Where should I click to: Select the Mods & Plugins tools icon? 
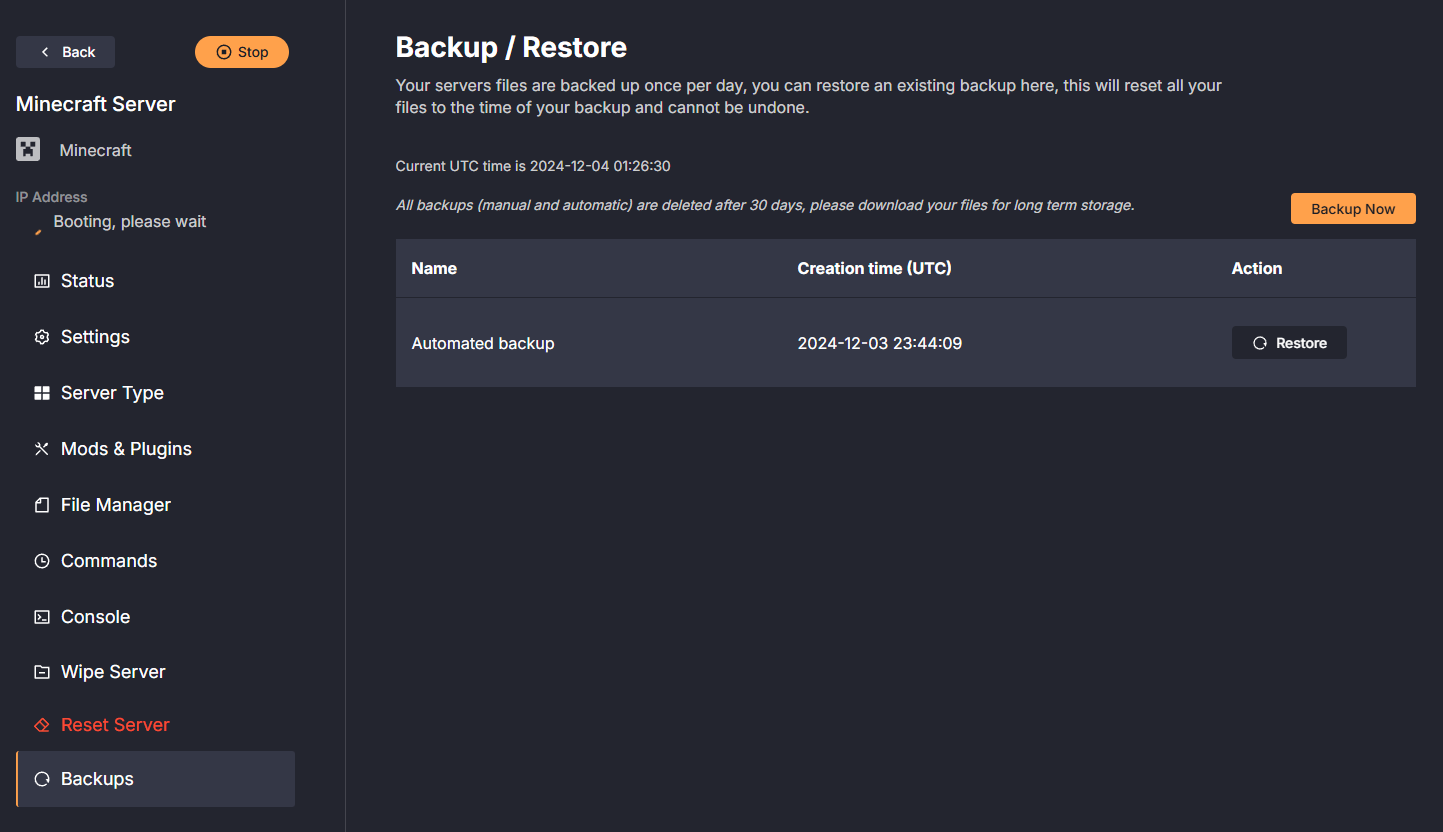tap(42, 448)
